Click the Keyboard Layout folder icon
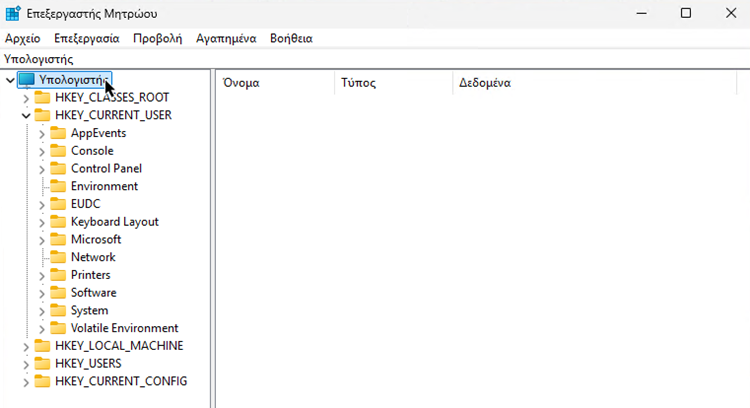Image resolution: width=750 pixels, height=408 pixels. click(58, 221)
